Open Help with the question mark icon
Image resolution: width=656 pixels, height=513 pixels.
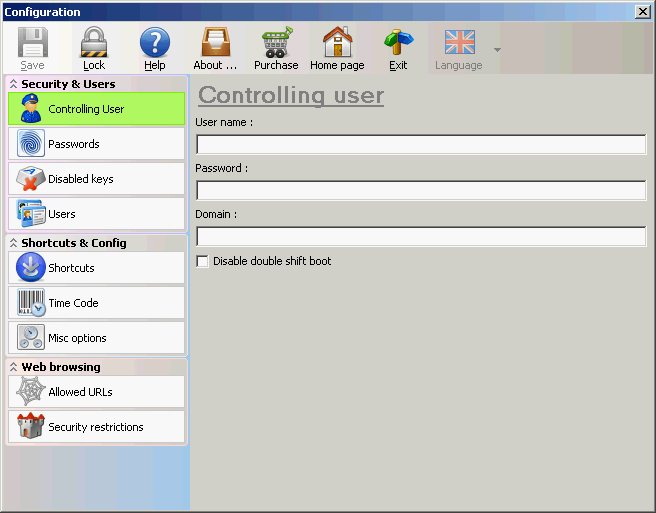(155, 42)
